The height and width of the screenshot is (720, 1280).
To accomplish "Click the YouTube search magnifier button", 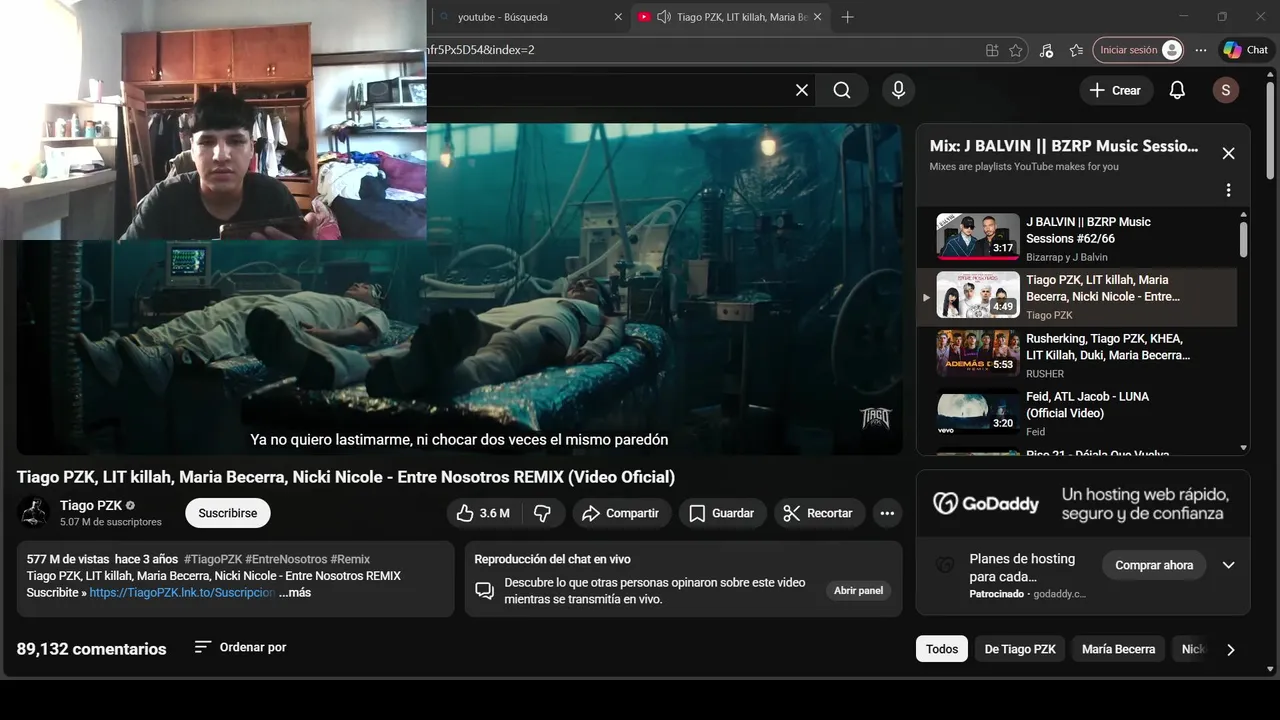I will click(842, 90).
